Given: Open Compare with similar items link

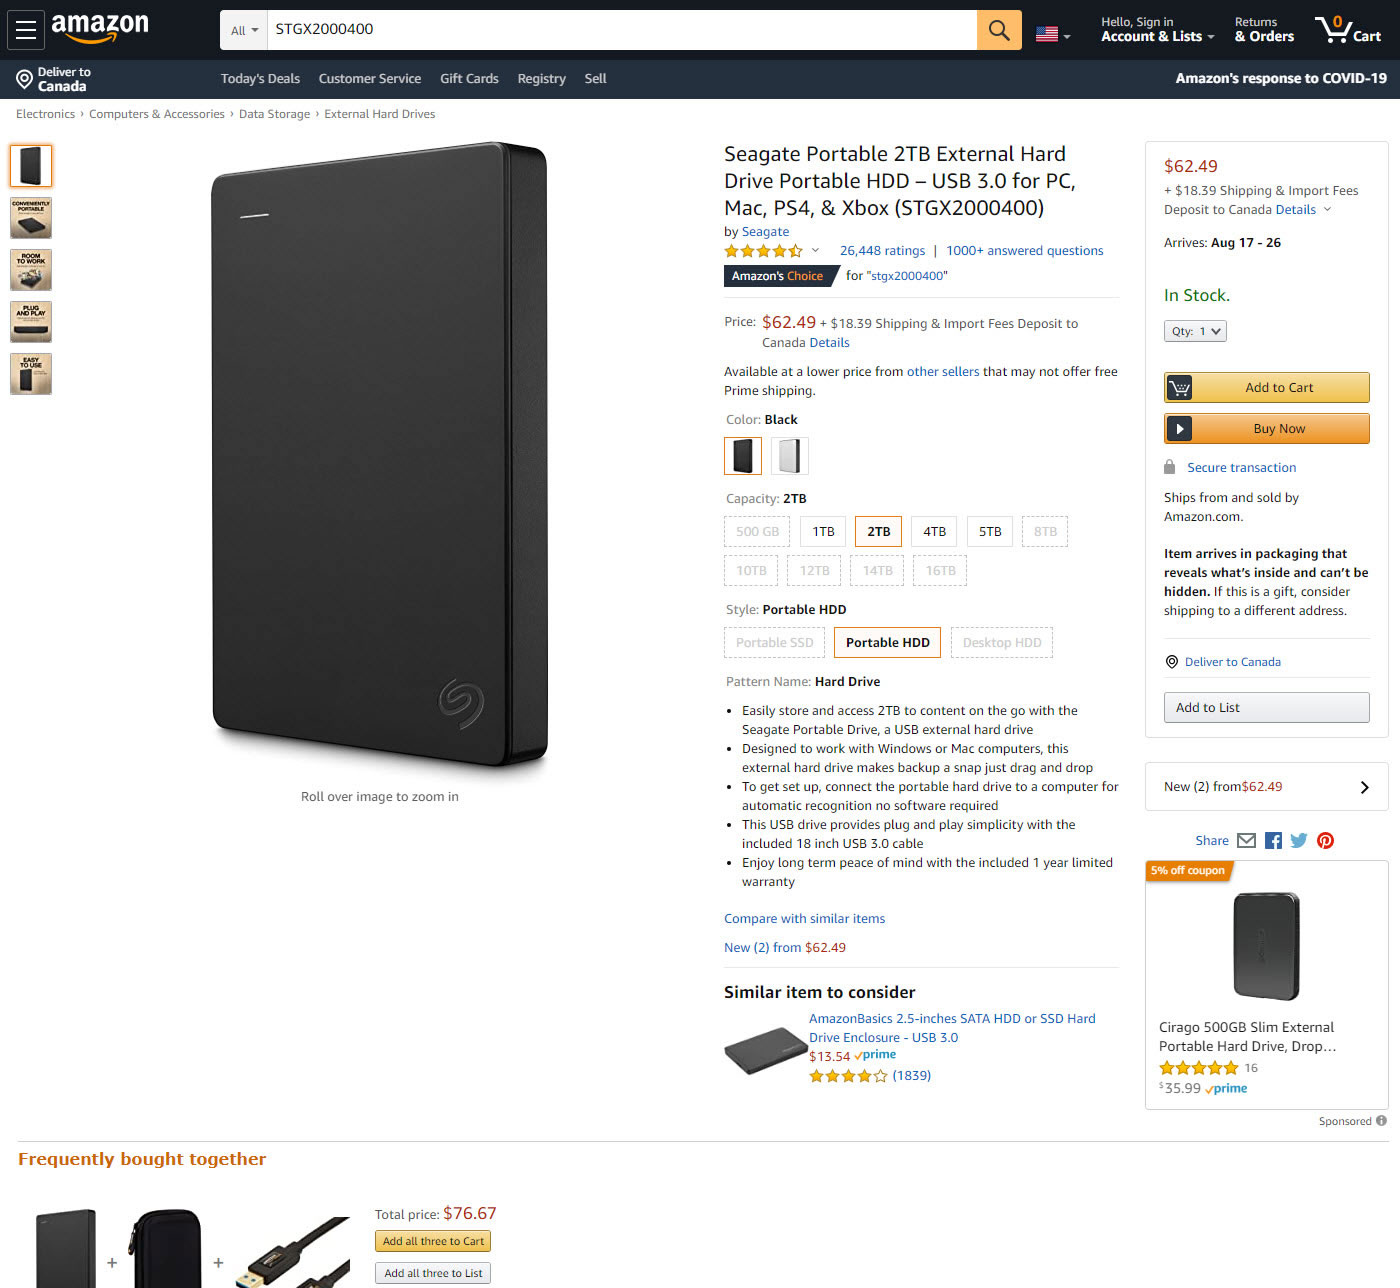Looking at the screenshot, I should pos(804,919).
